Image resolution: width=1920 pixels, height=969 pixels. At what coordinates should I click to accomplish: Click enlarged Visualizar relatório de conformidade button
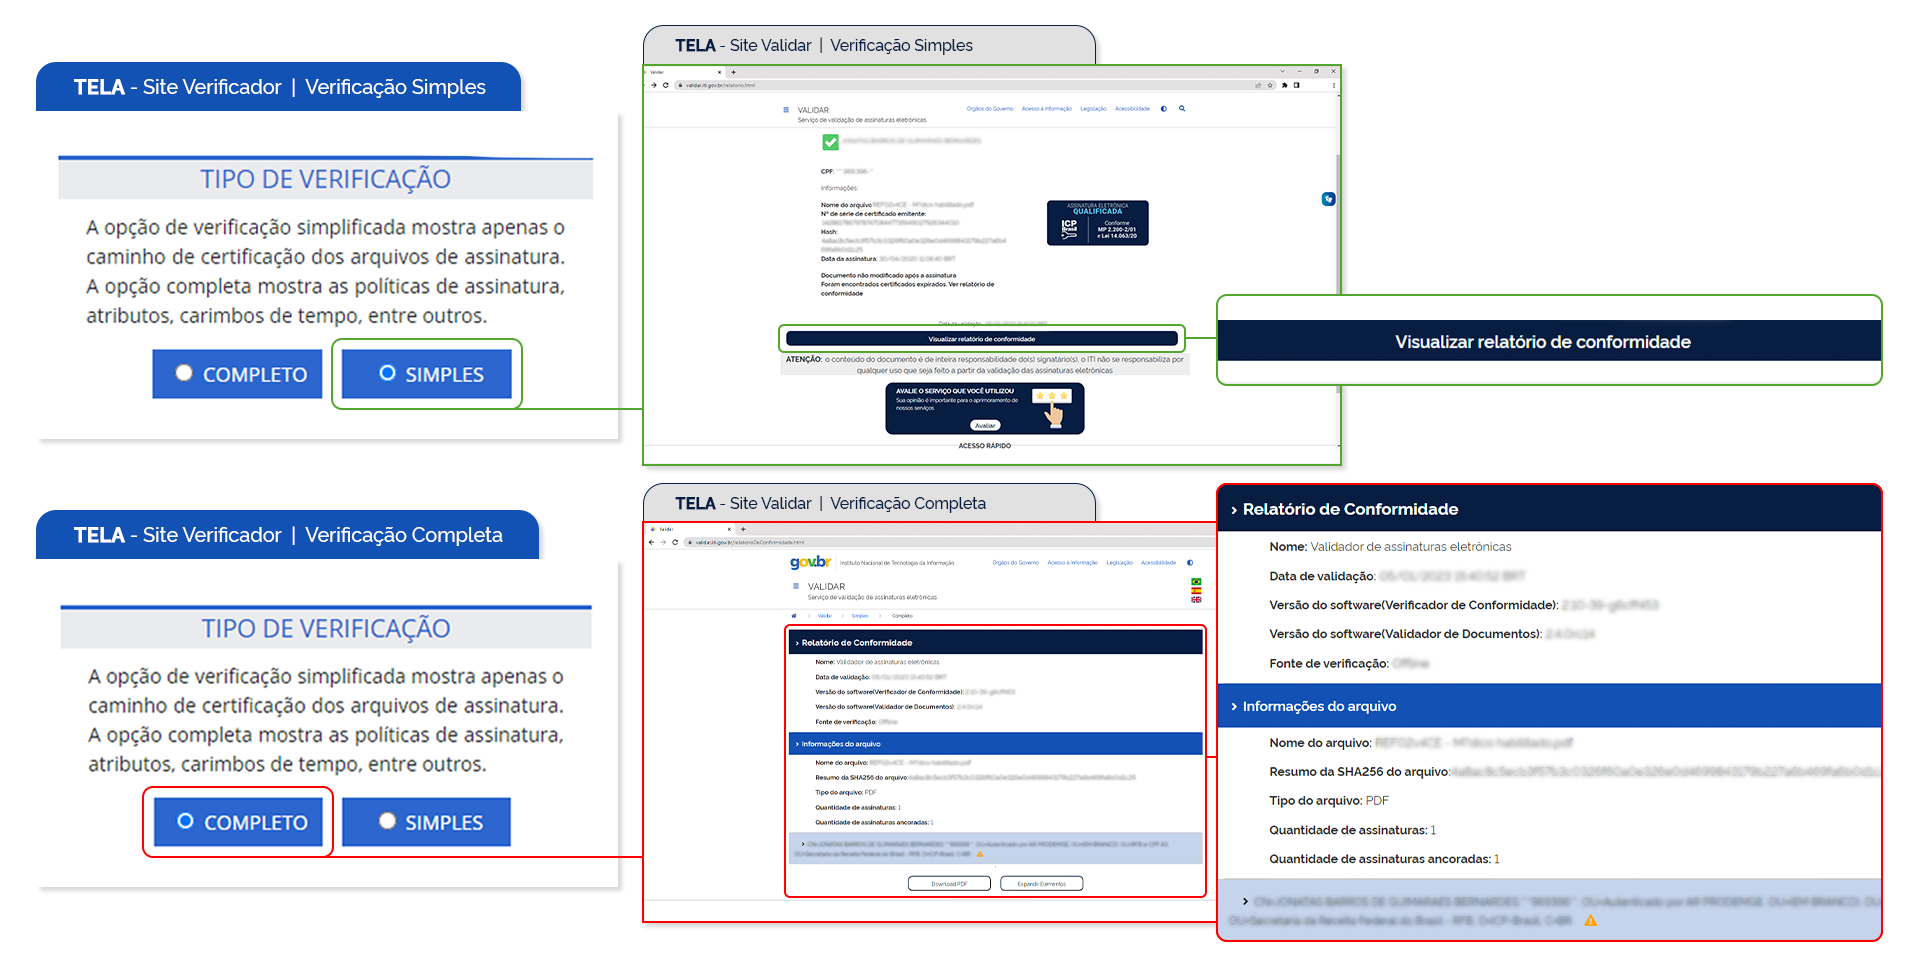[x=1549, y=341]
